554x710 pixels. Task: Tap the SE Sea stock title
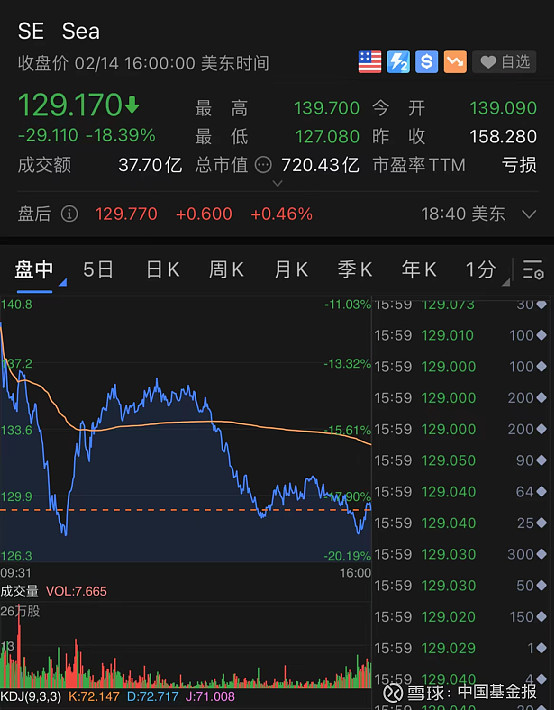[58, 31]
